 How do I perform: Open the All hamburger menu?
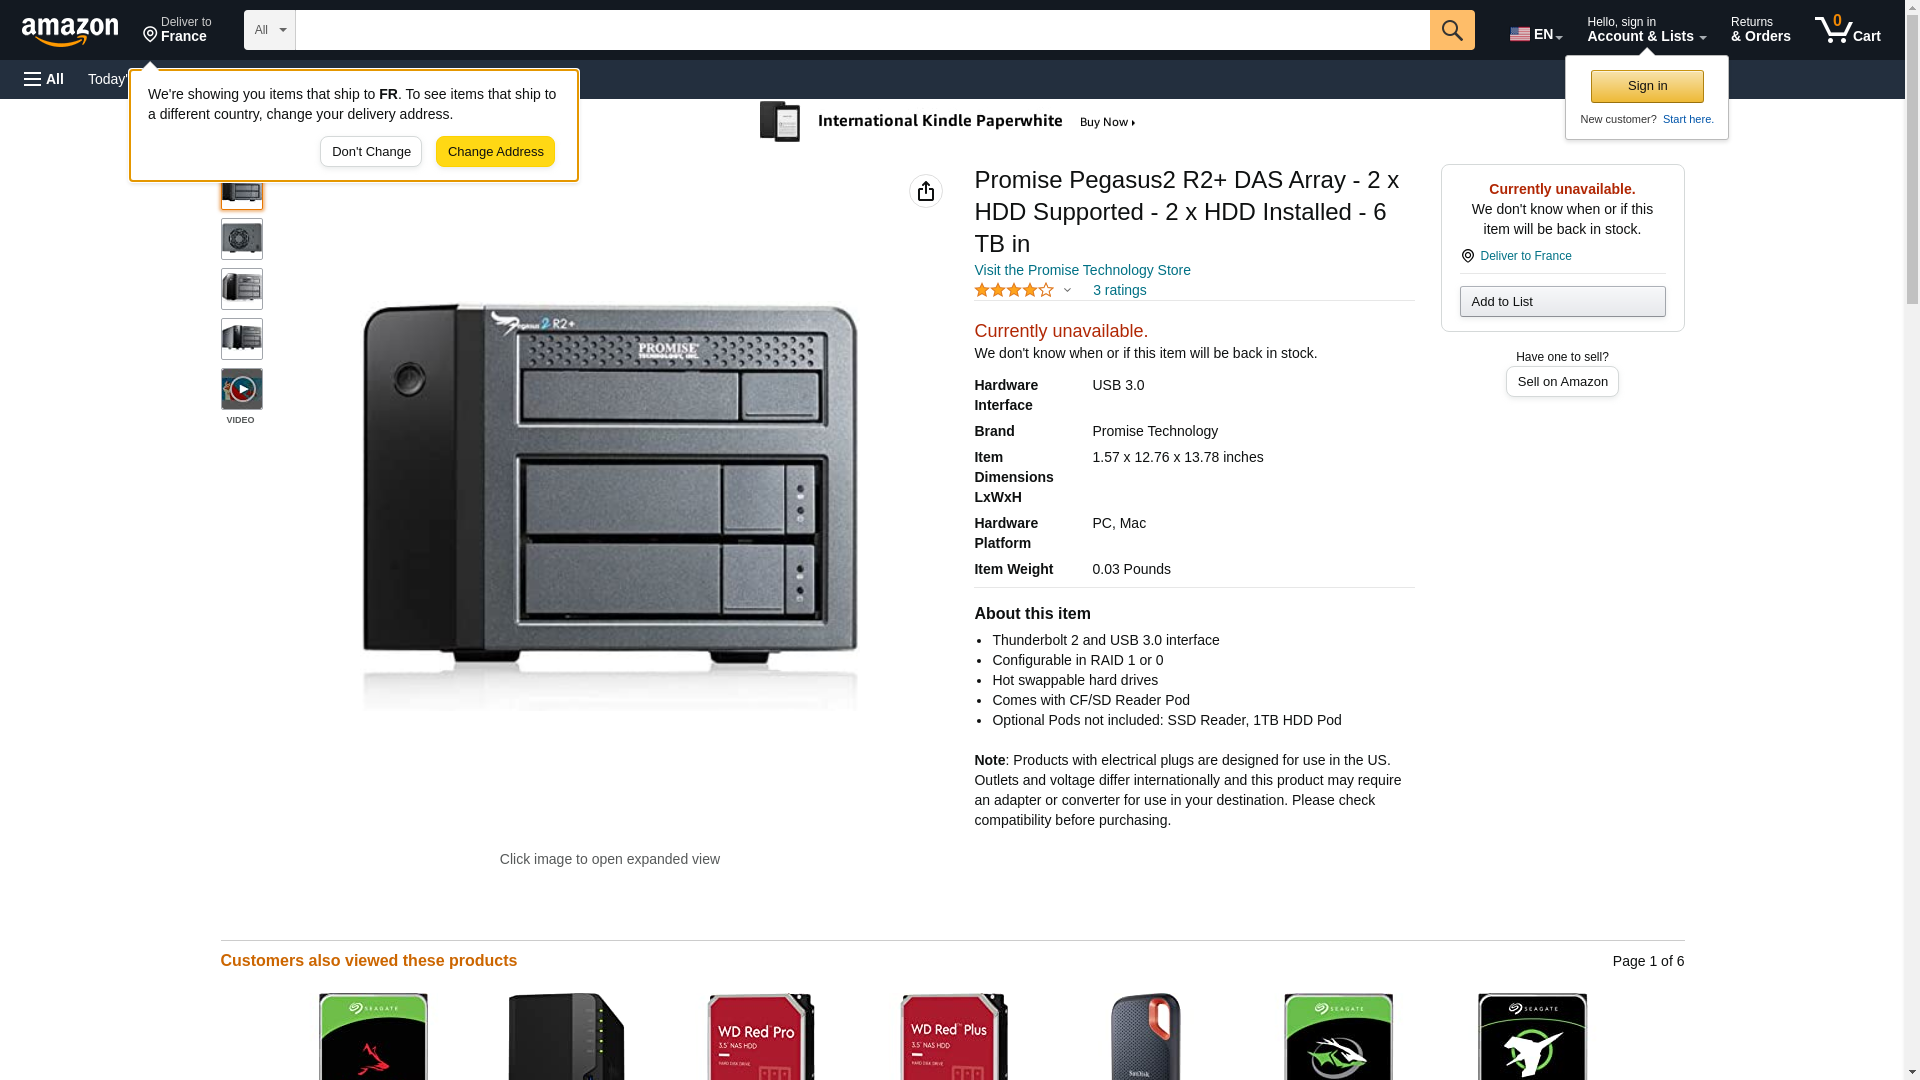click(44, 79)
